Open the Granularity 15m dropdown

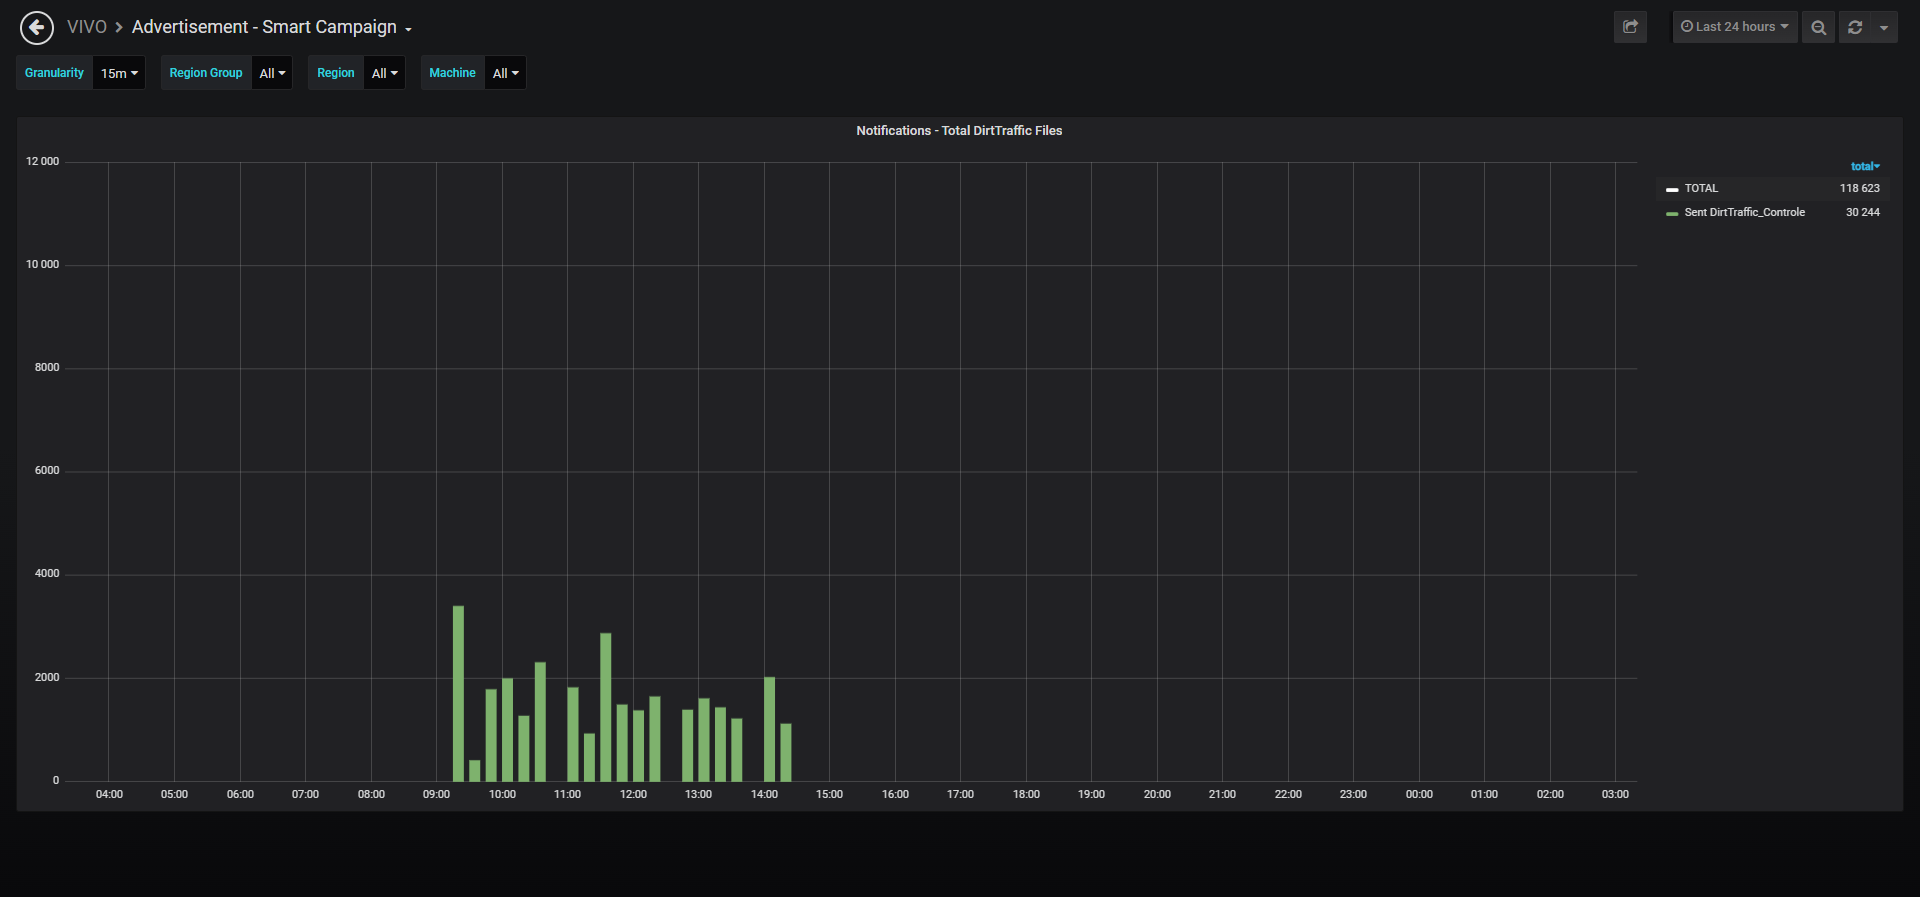click(x=119, y=73)
